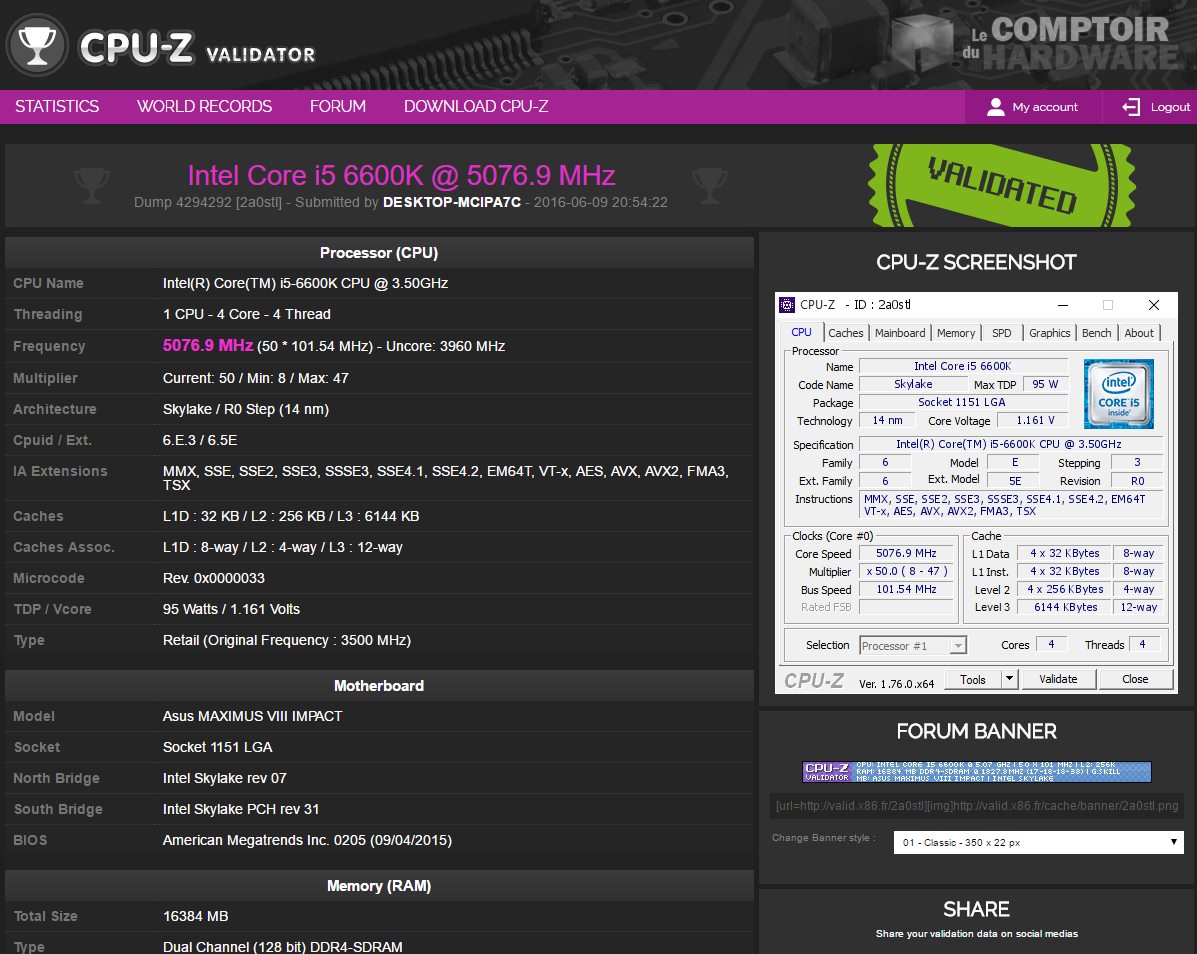Click the CPU-Z window title chip icon
Viewport: 1197px width, 954px height.
788,305
